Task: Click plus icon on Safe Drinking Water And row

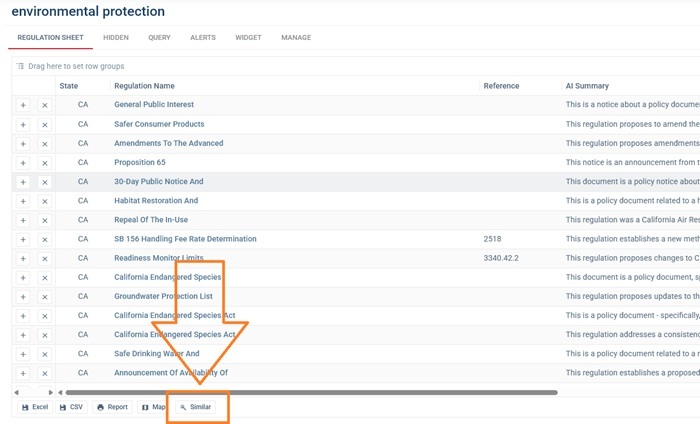Action: [23, 355]
